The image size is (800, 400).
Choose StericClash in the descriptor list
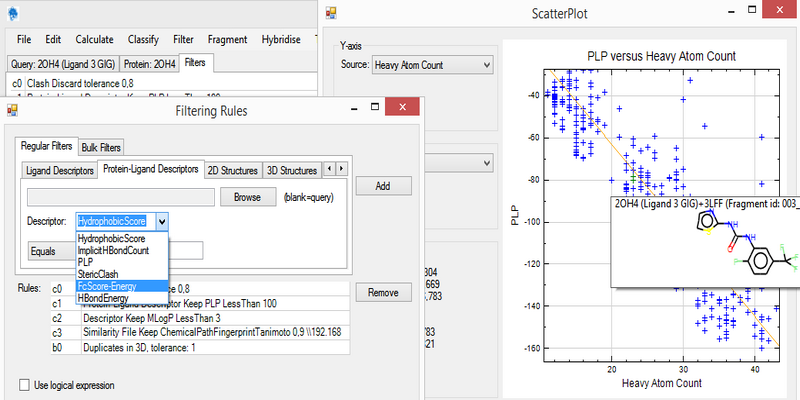click(x=100, y=274)
